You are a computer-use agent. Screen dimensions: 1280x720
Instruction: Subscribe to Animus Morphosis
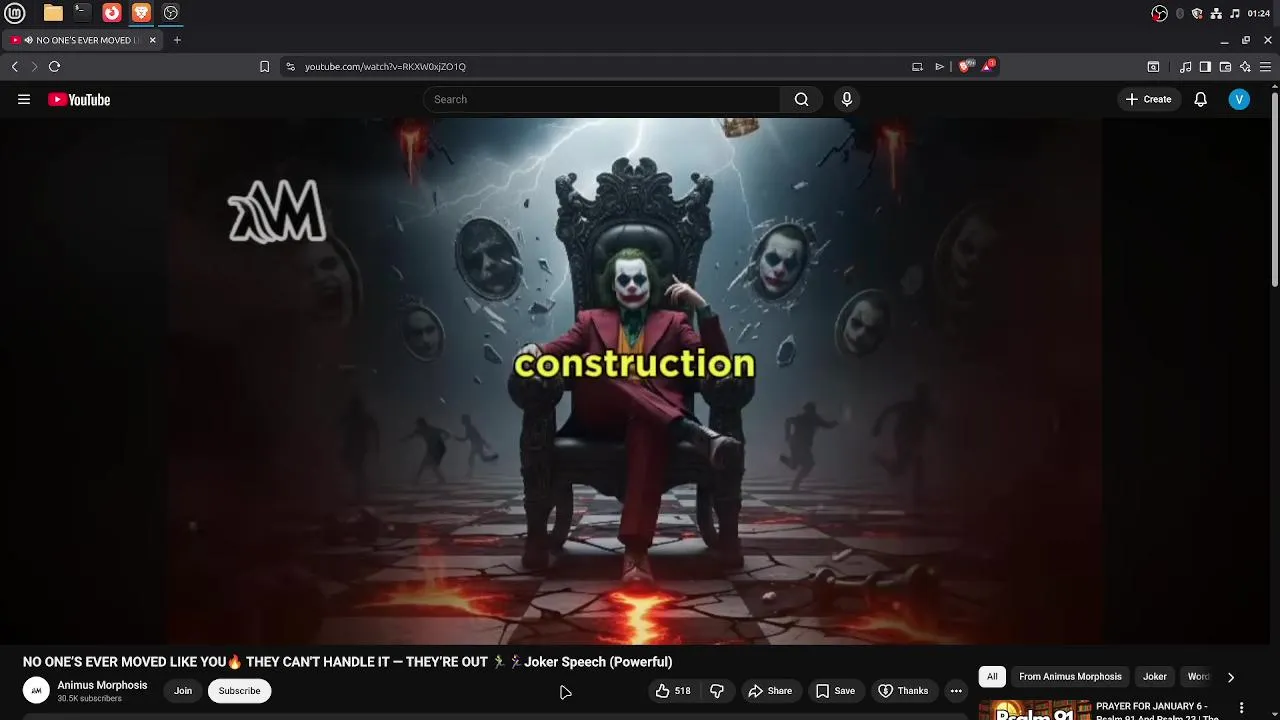click(x=239, y=691)
